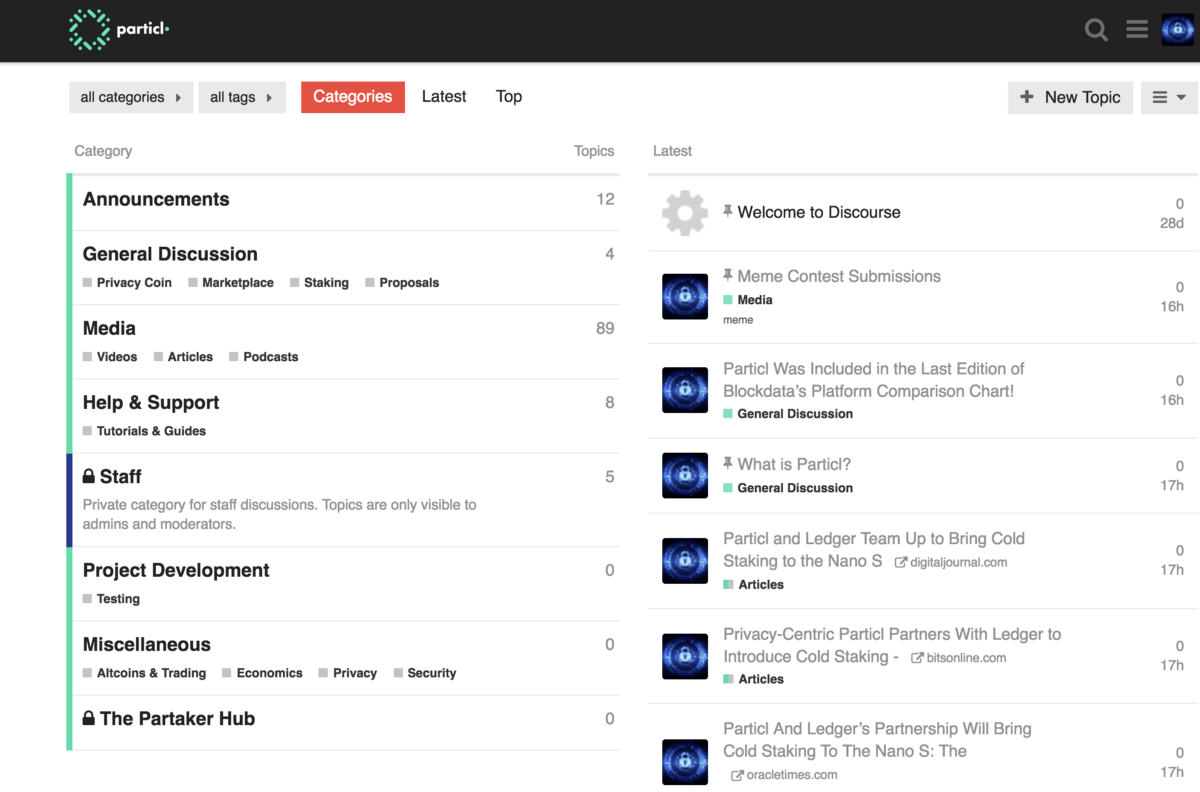Switch to the Latest tab
Screen dimensions: 1200x792
point(444,97)
